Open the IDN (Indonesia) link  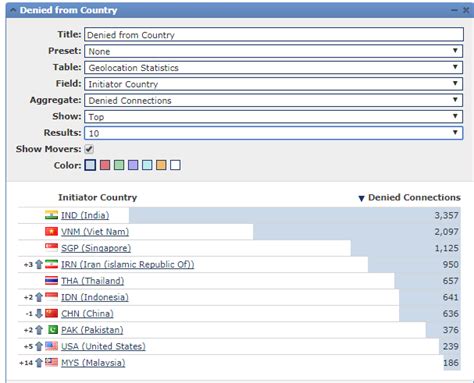pyautogui.click(x=95, y=297)
